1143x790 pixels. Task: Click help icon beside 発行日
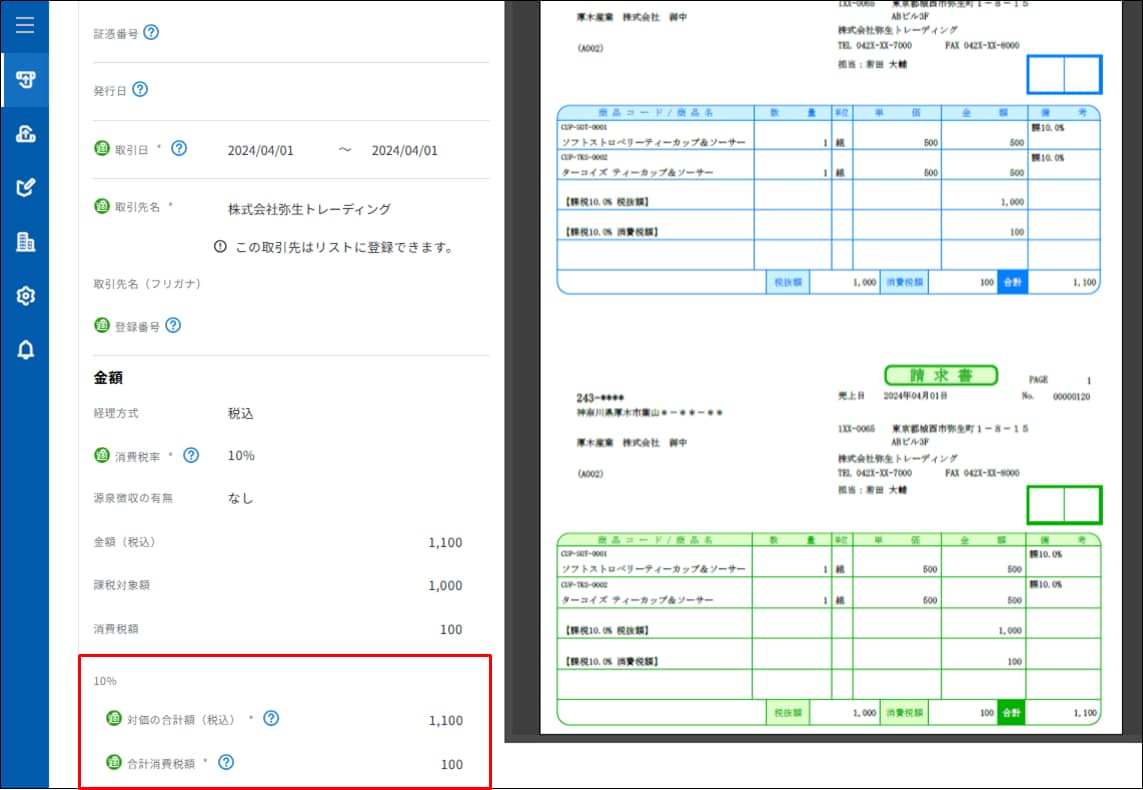pos(140,90)
